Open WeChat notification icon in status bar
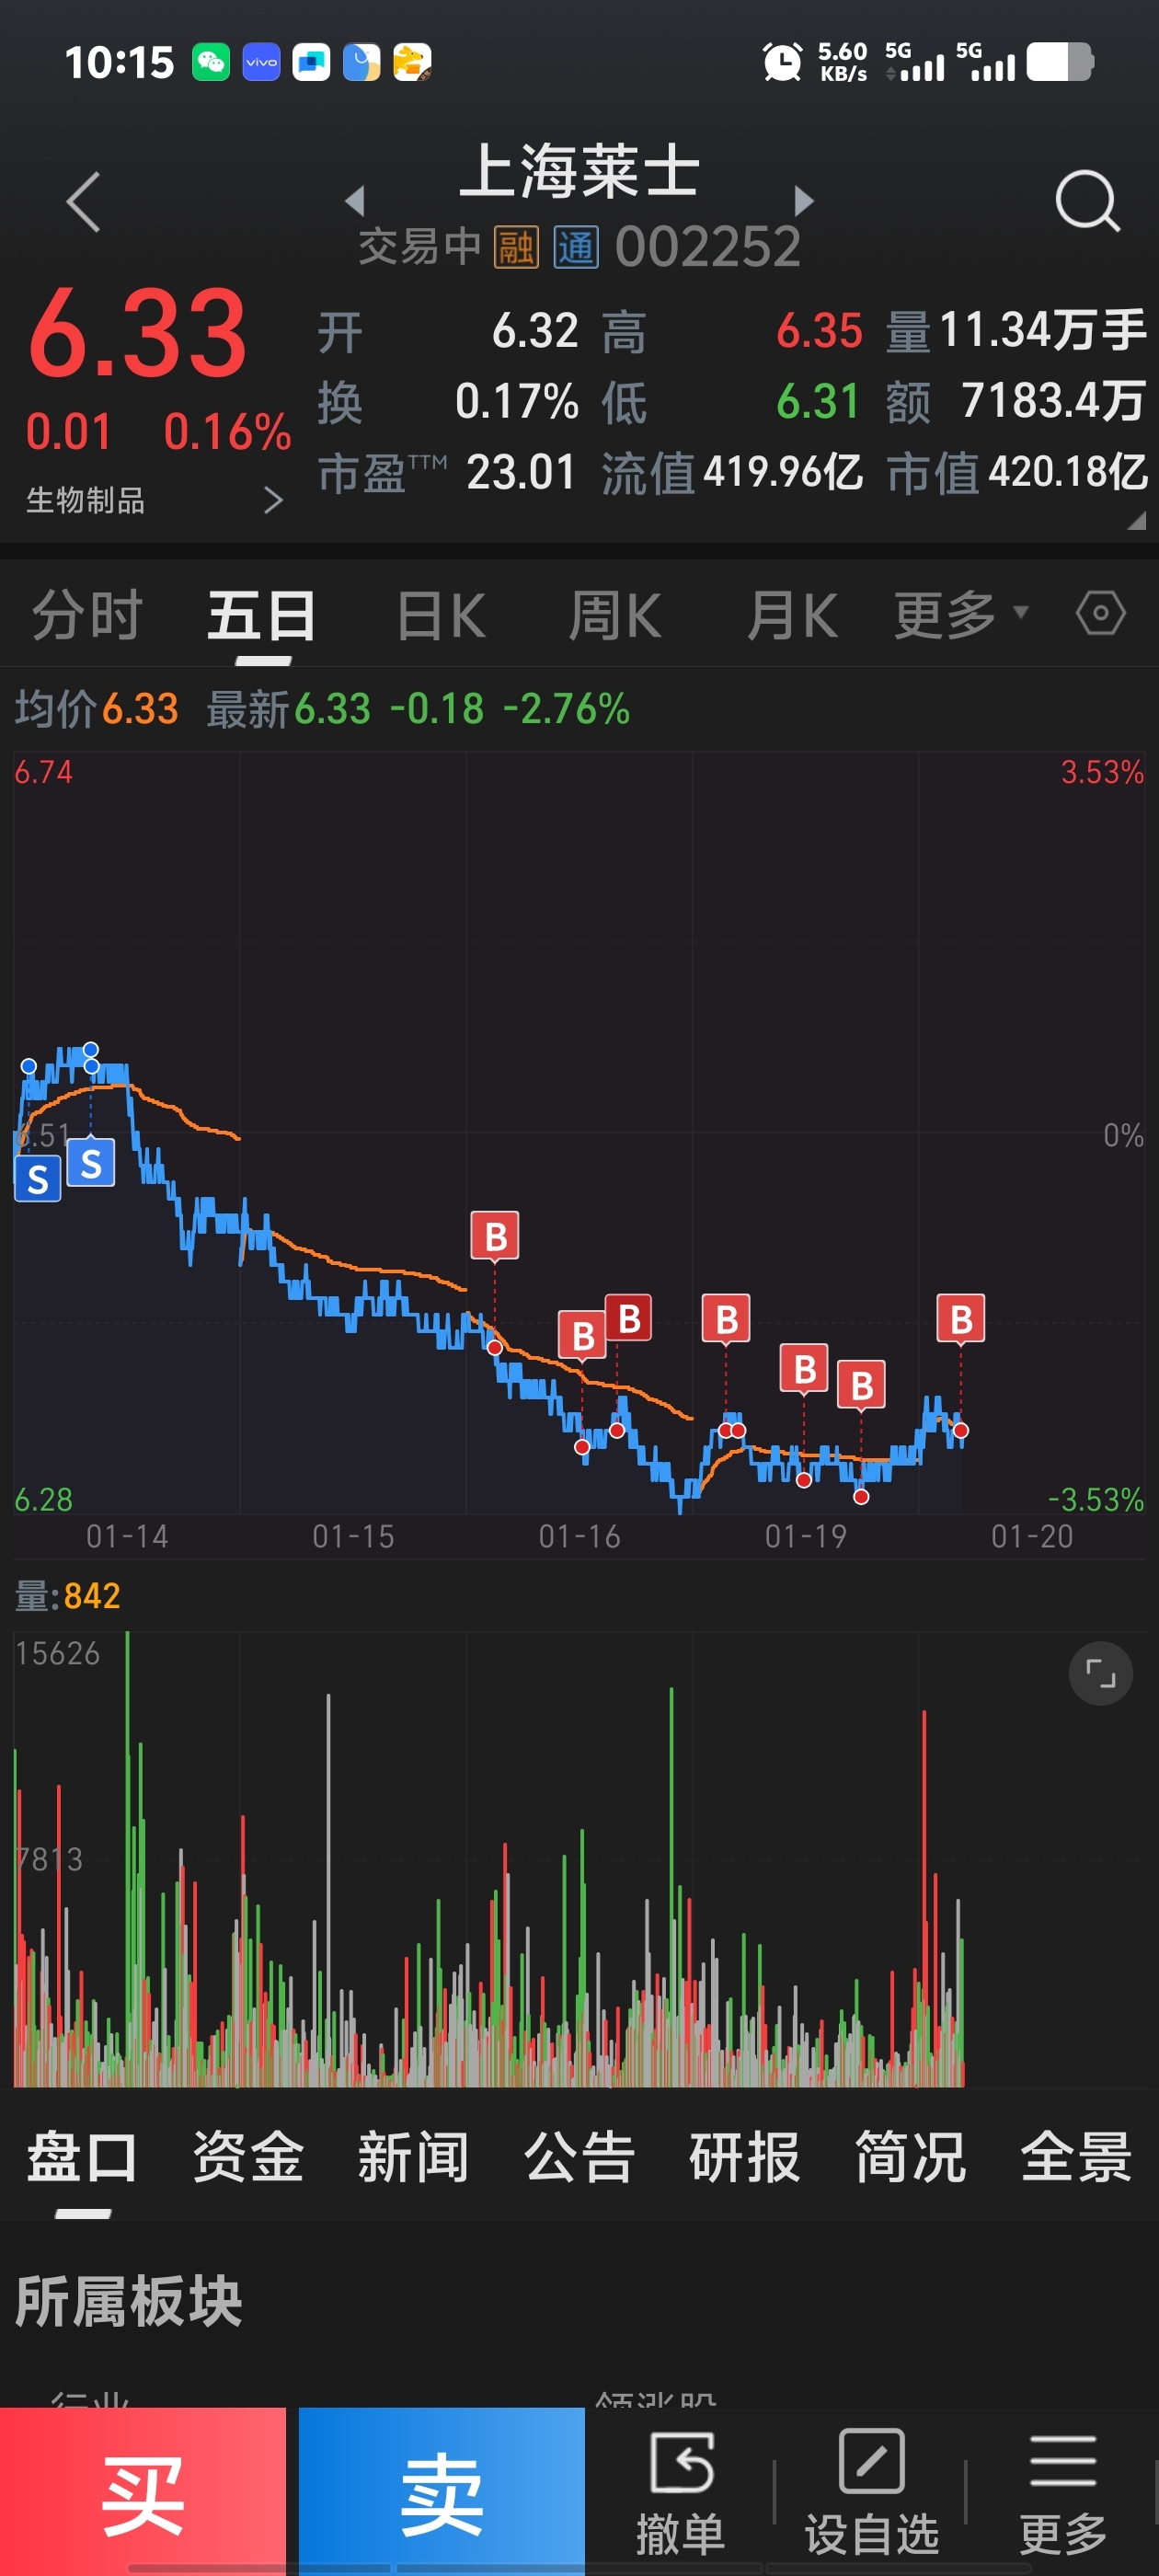The width and height of the screenshot is (1159, 2576). click(211, 62)
